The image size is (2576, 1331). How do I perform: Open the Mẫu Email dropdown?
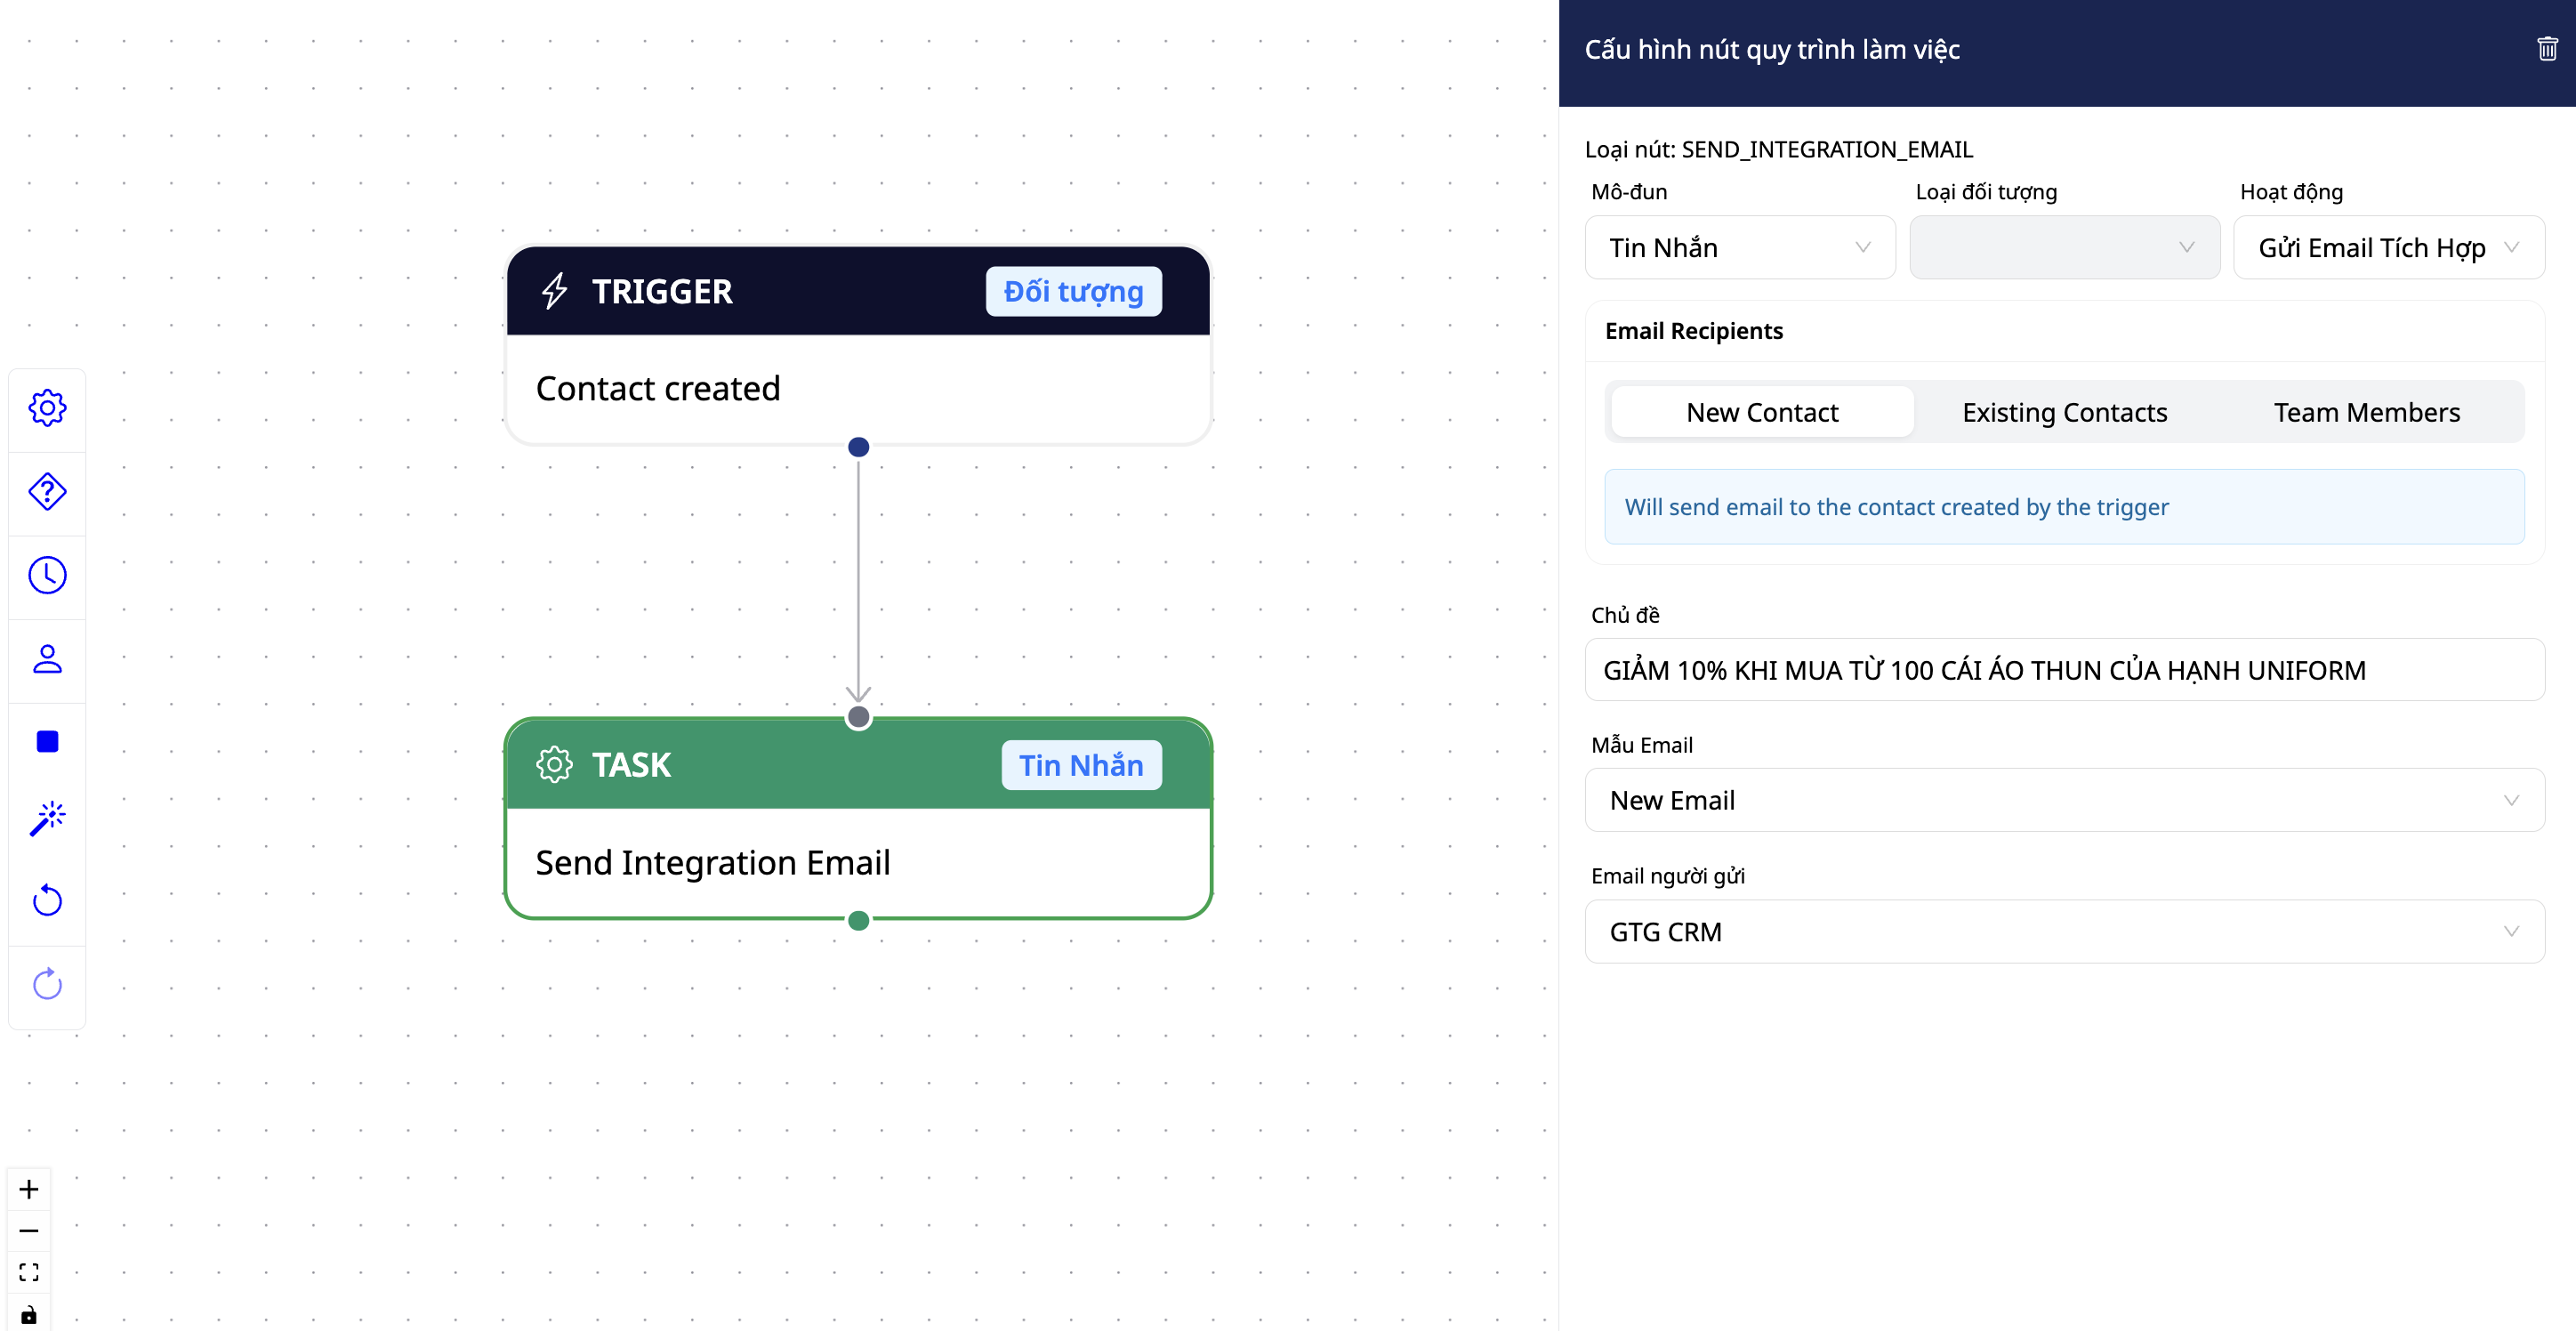tap(2063, 800)
